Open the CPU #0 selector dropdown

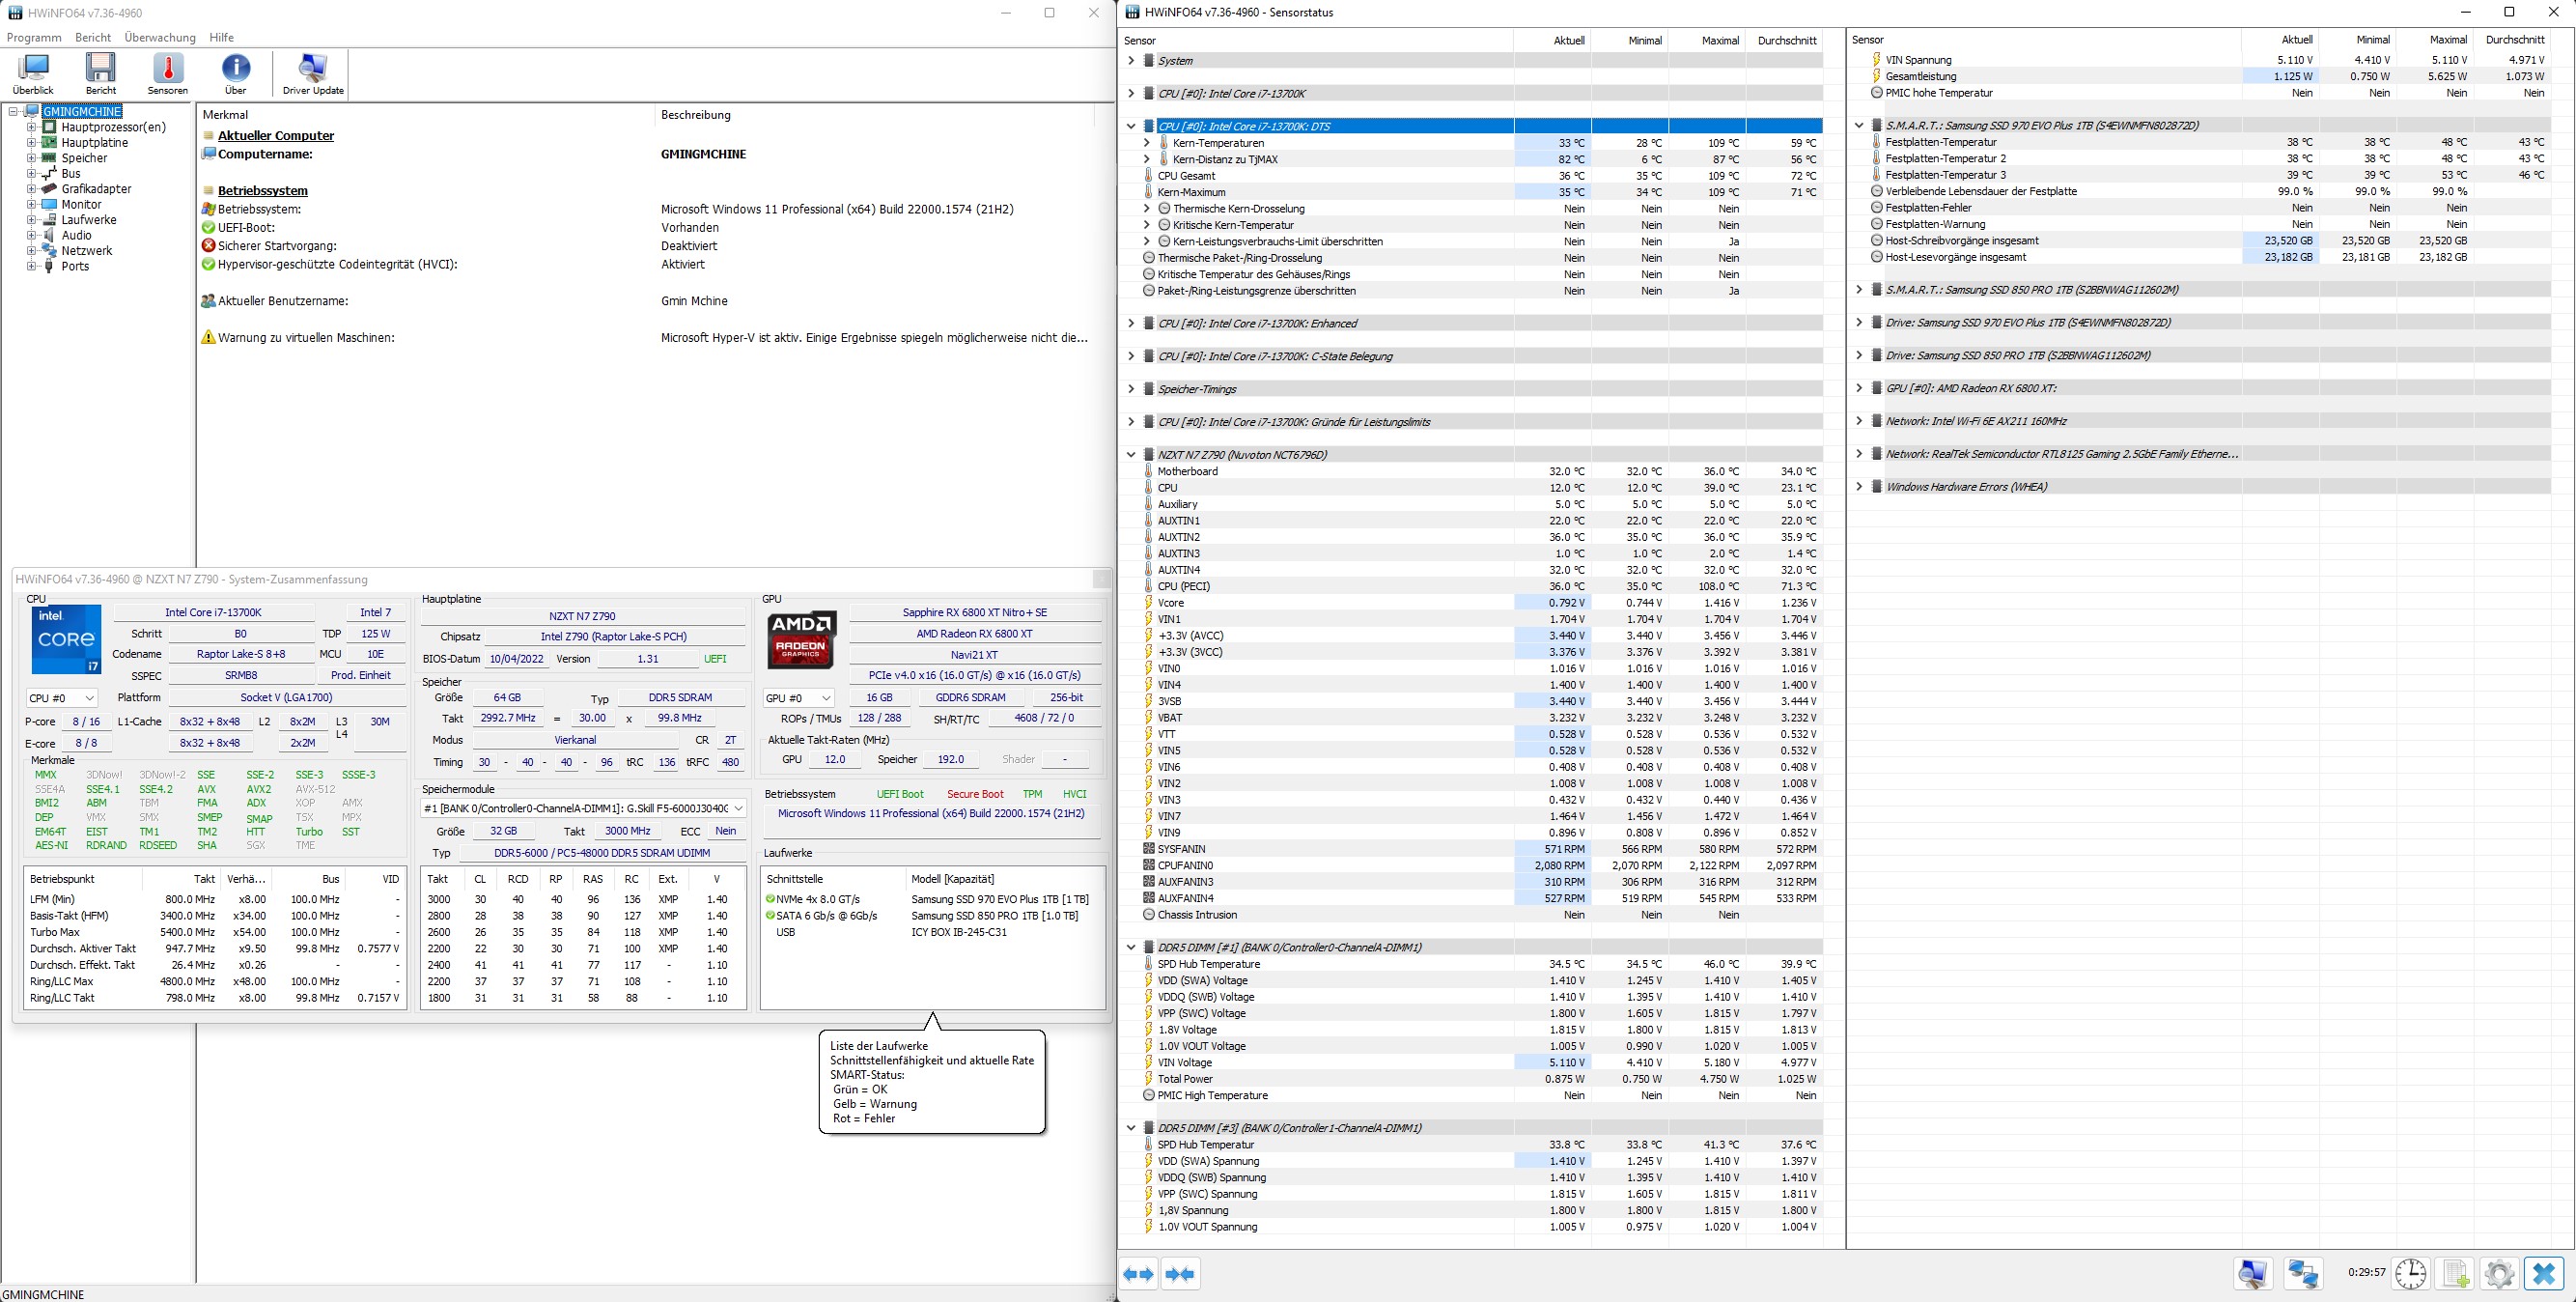click(x=61, y=698)
